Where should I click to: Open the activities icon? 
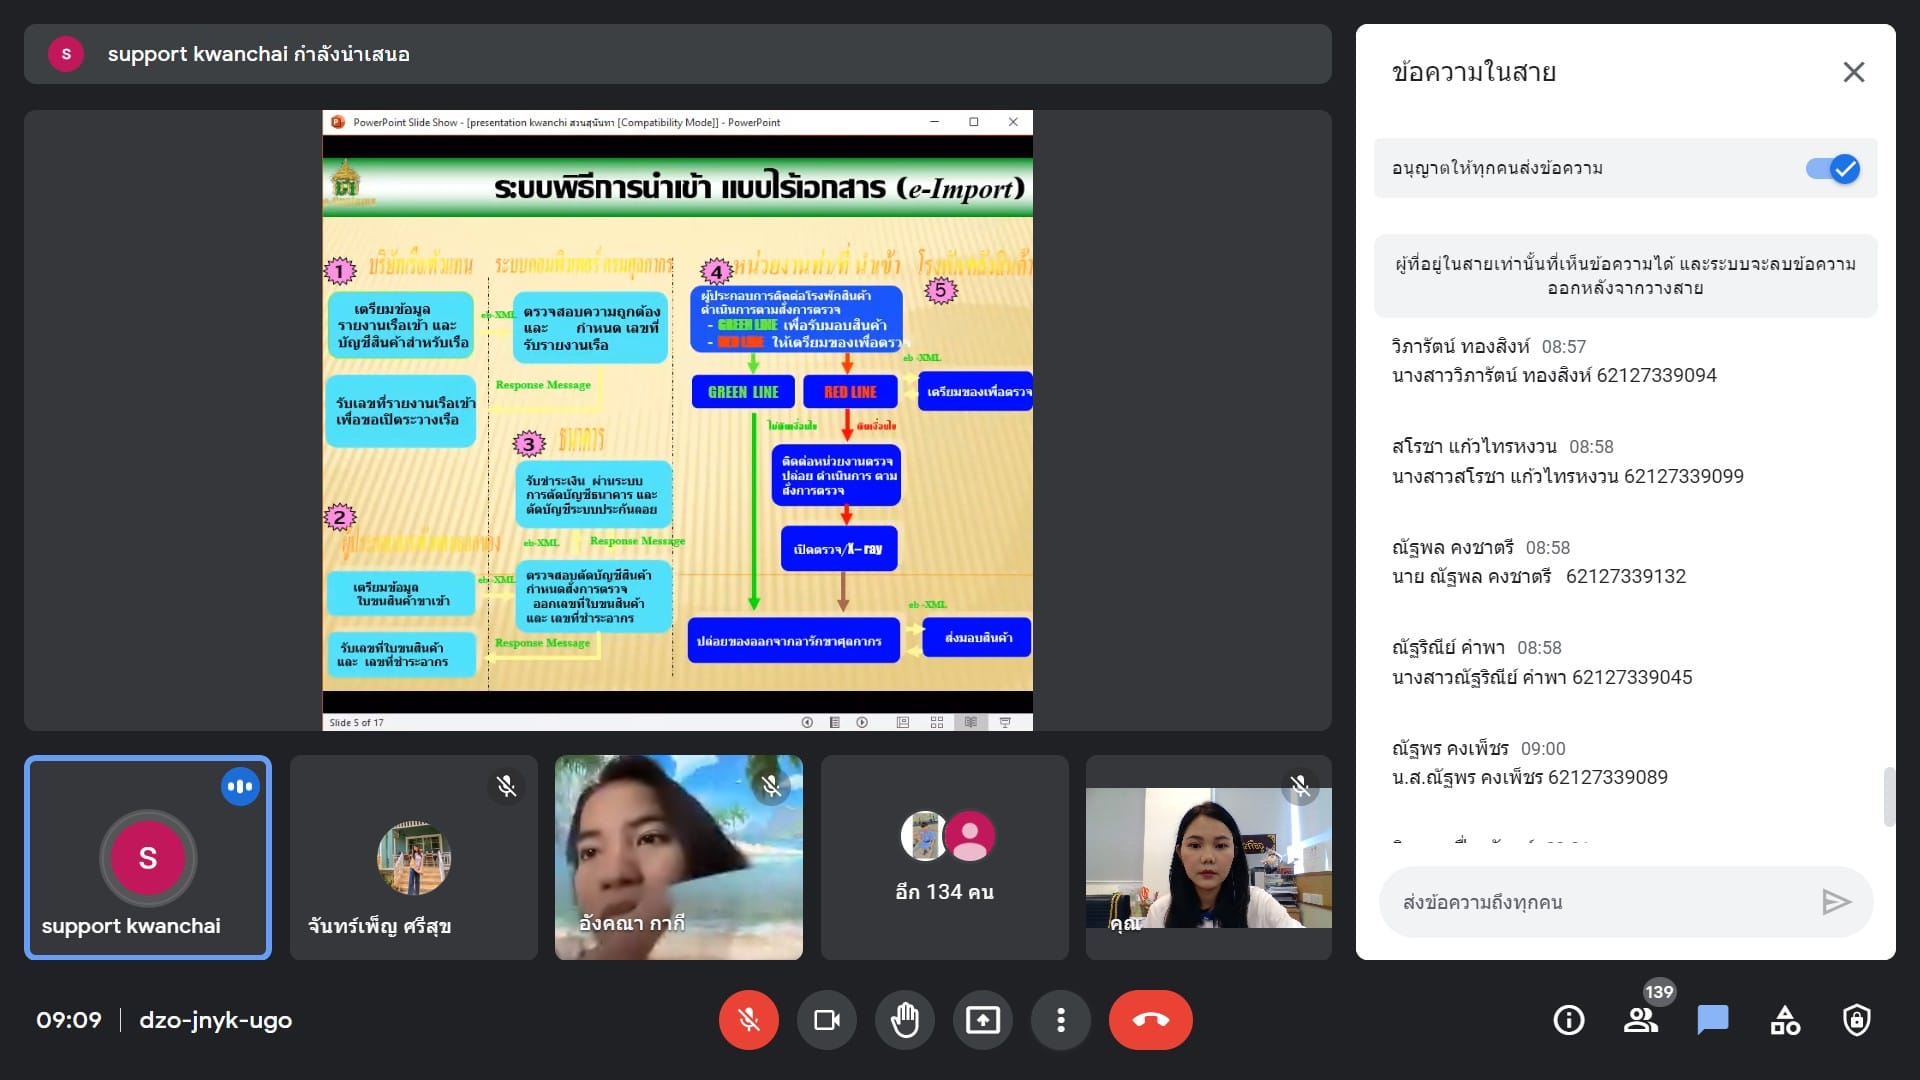(1784, 1020)
